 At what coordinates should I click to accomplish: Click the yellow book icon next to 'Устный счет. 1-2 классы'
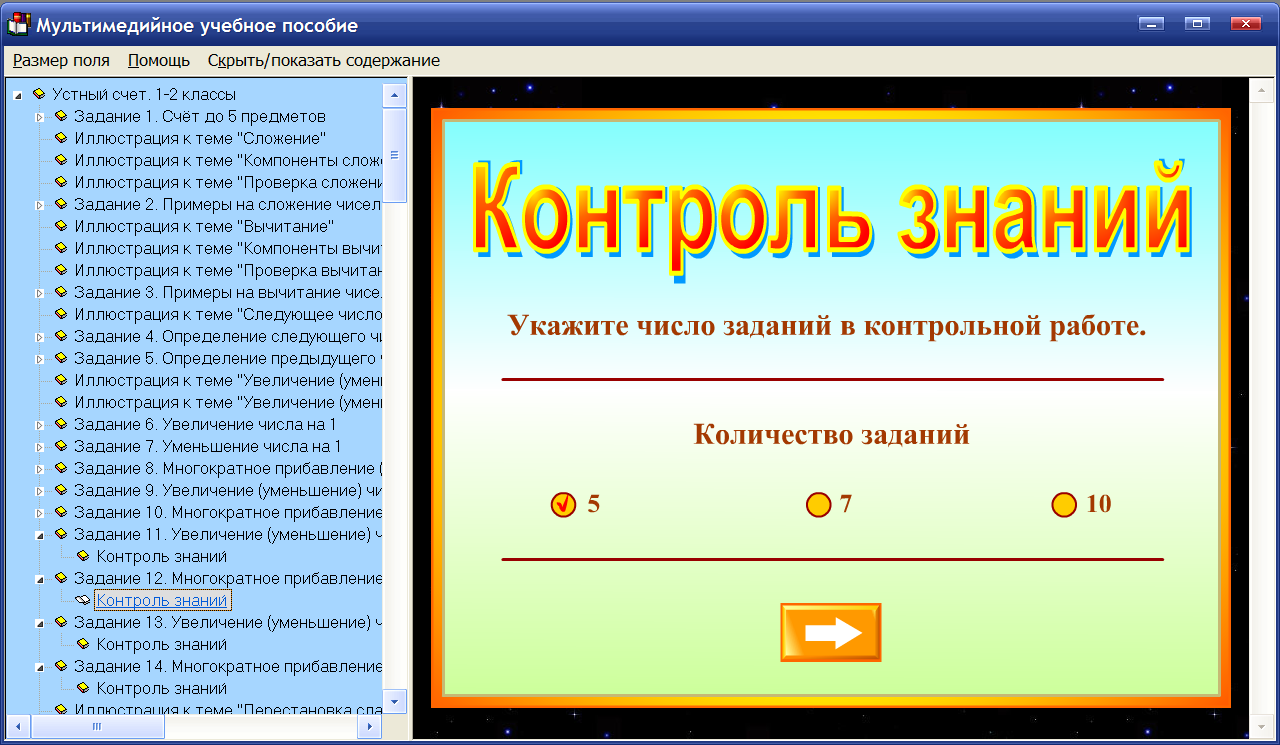tap(38, 95)
